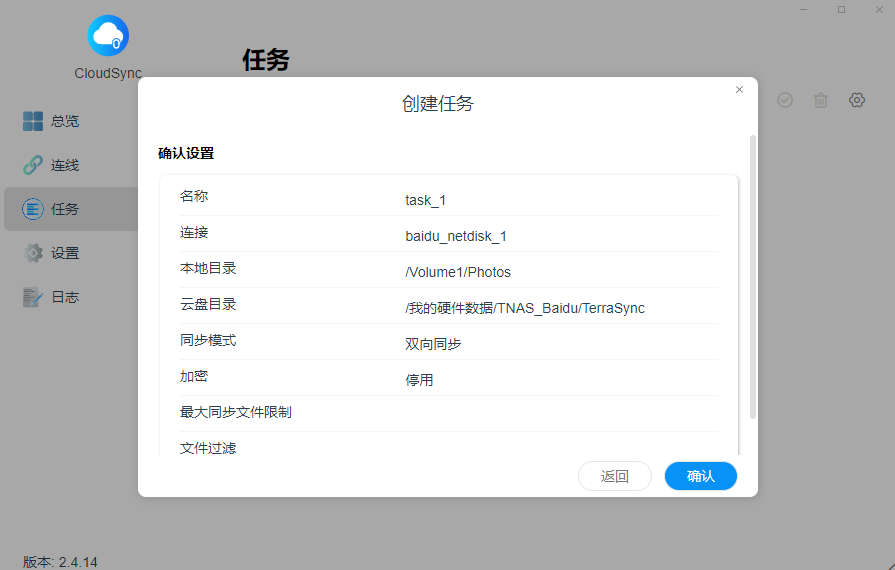Select the 连线 link chain icon
This screenshot has width=895, height=570.
point(33,165)
